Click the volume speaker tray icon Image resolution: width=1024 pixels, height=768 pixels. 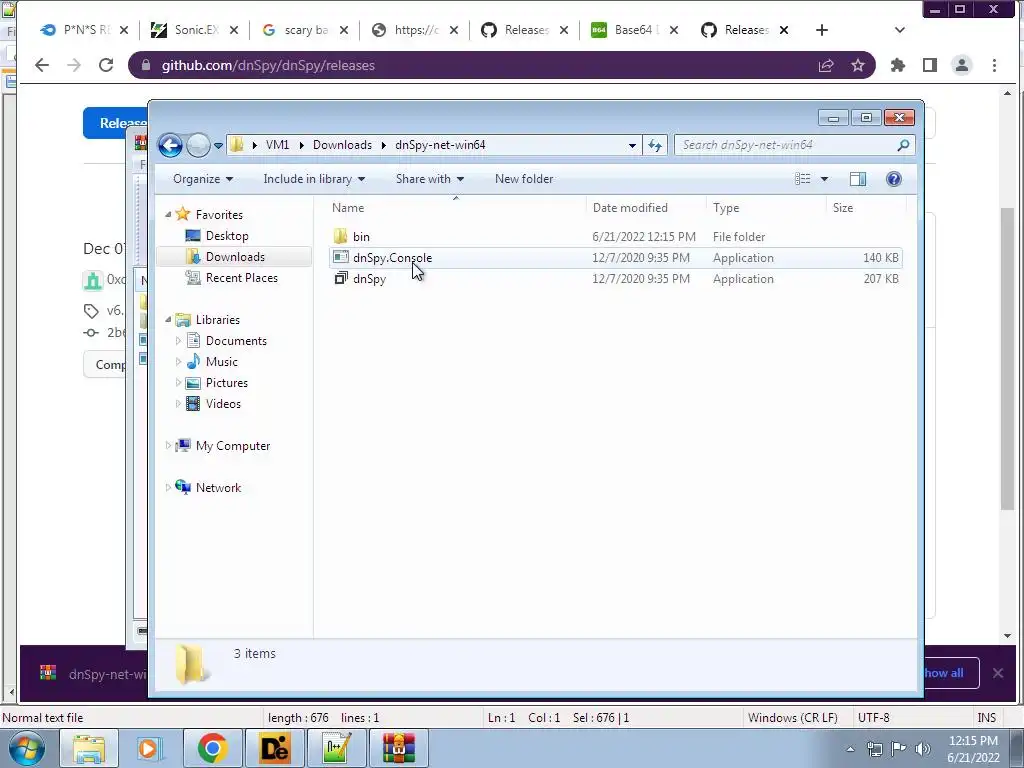pos(923,749)
